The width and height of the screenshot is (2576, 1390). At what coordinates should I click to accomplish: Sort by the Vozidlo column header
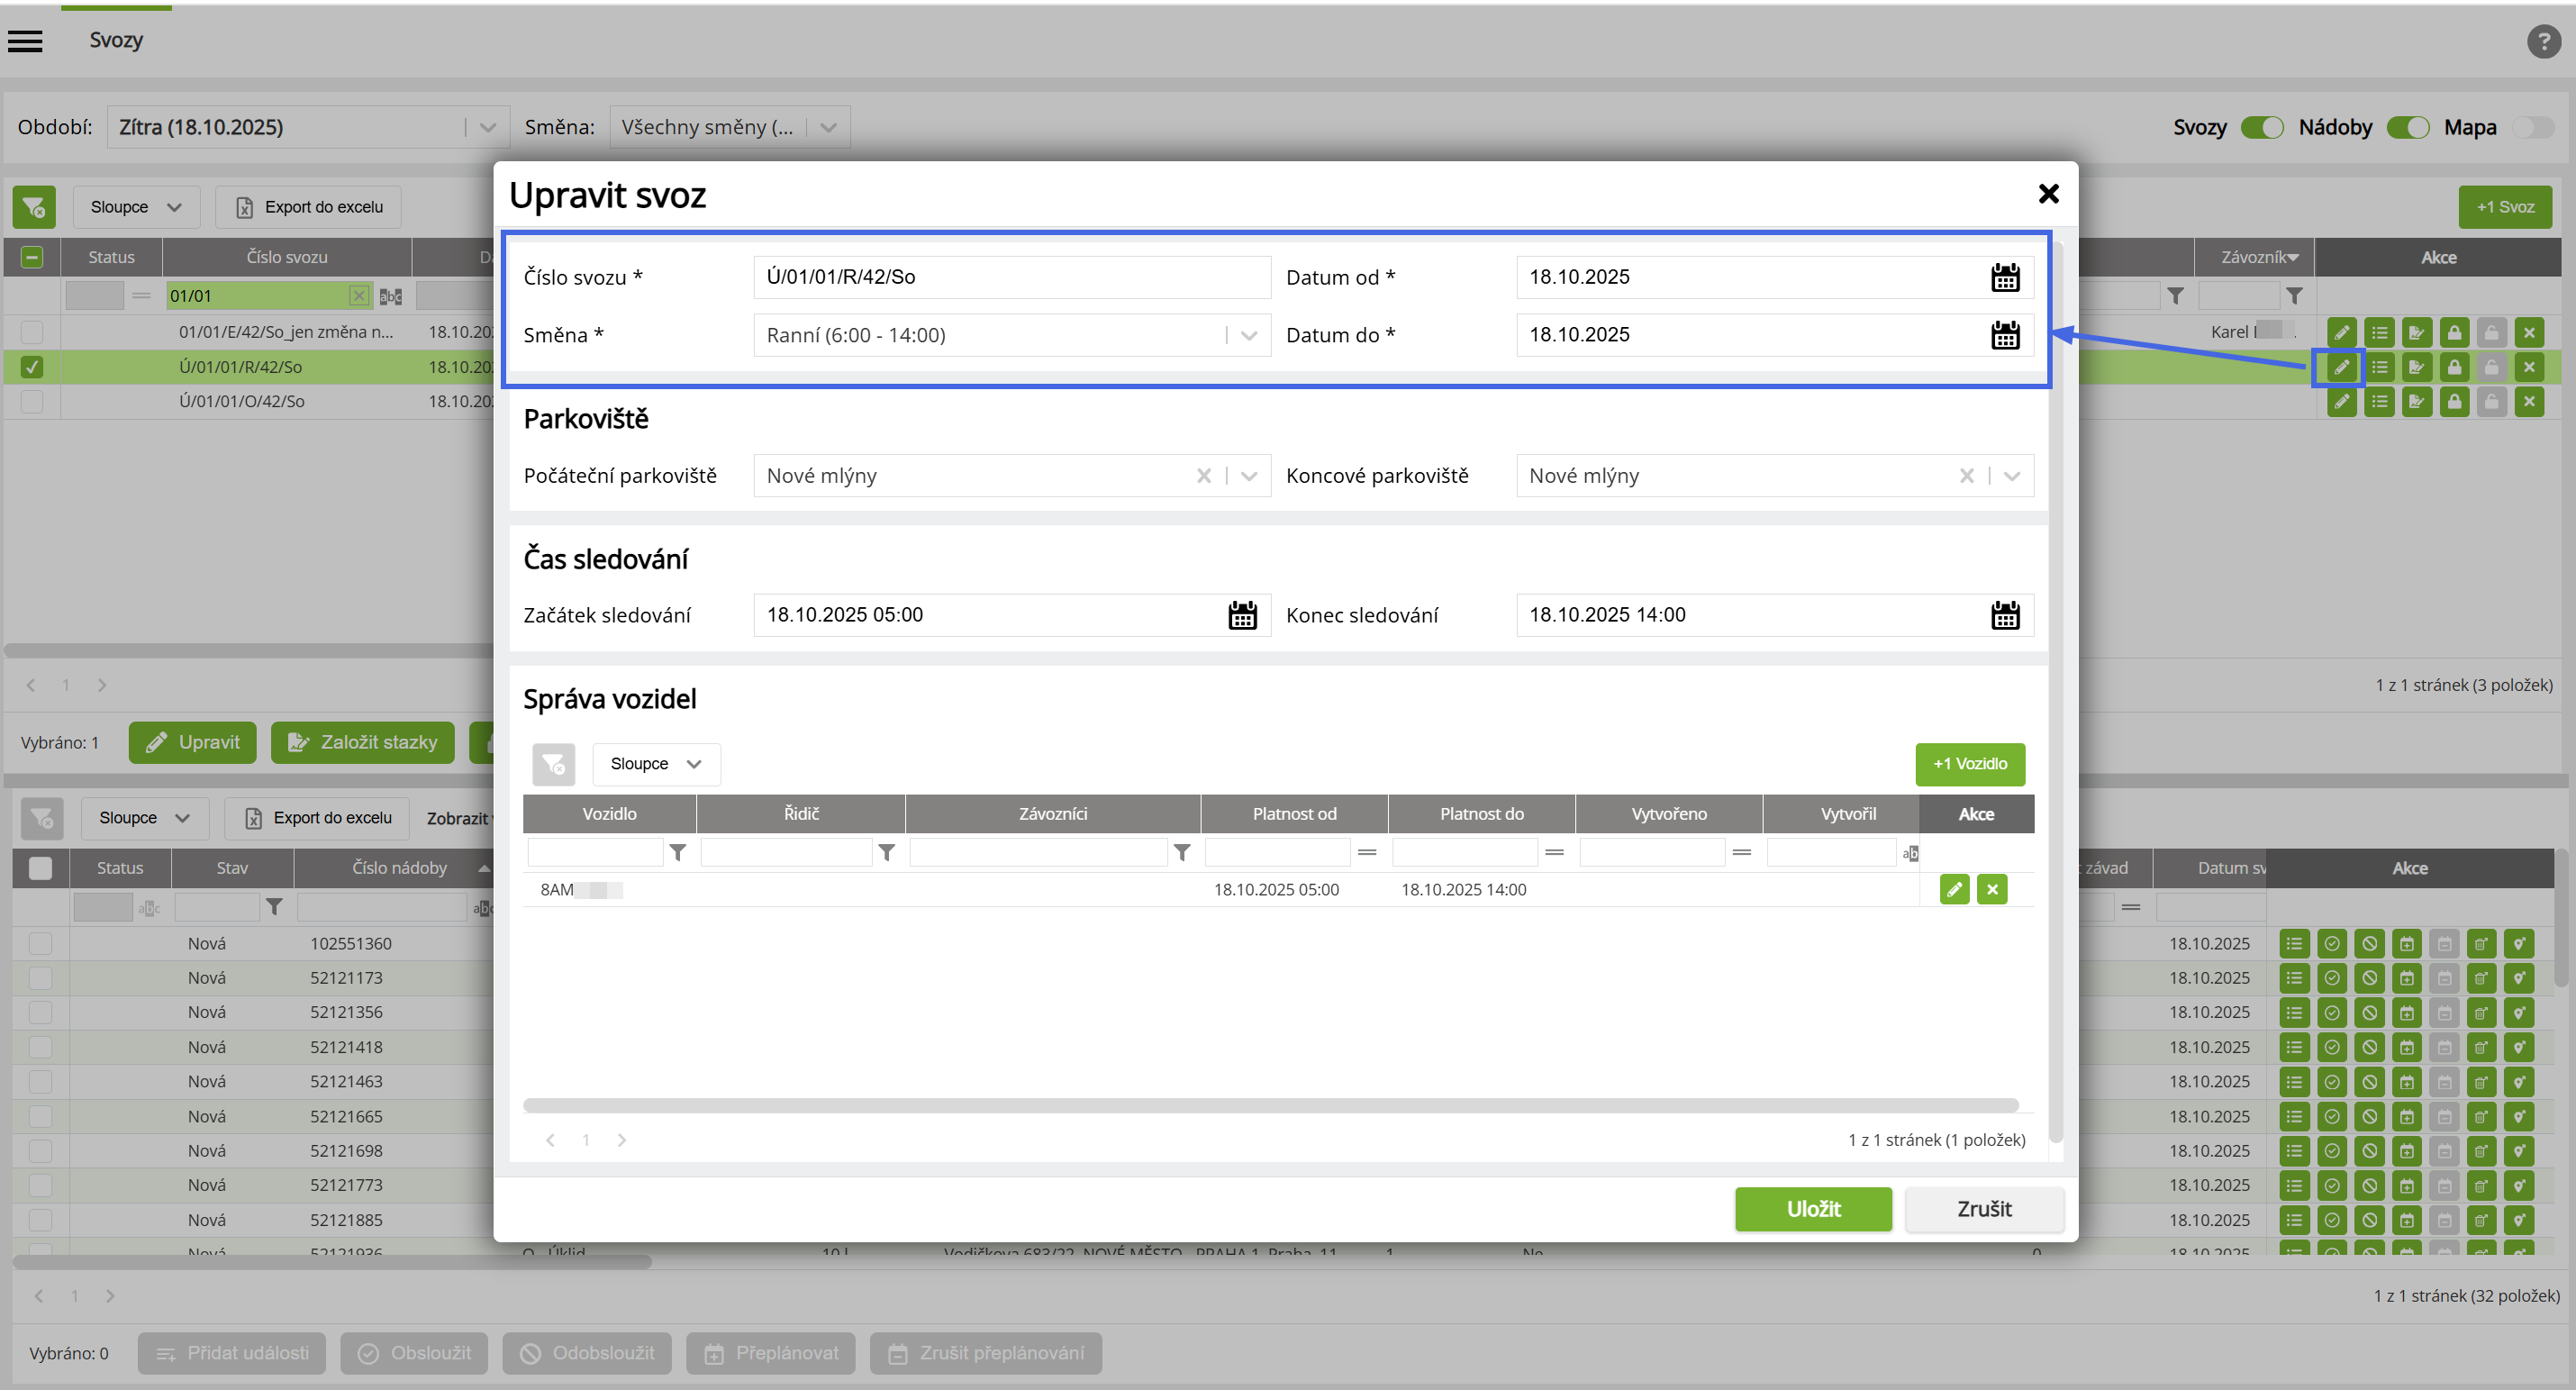pos(609,814)
